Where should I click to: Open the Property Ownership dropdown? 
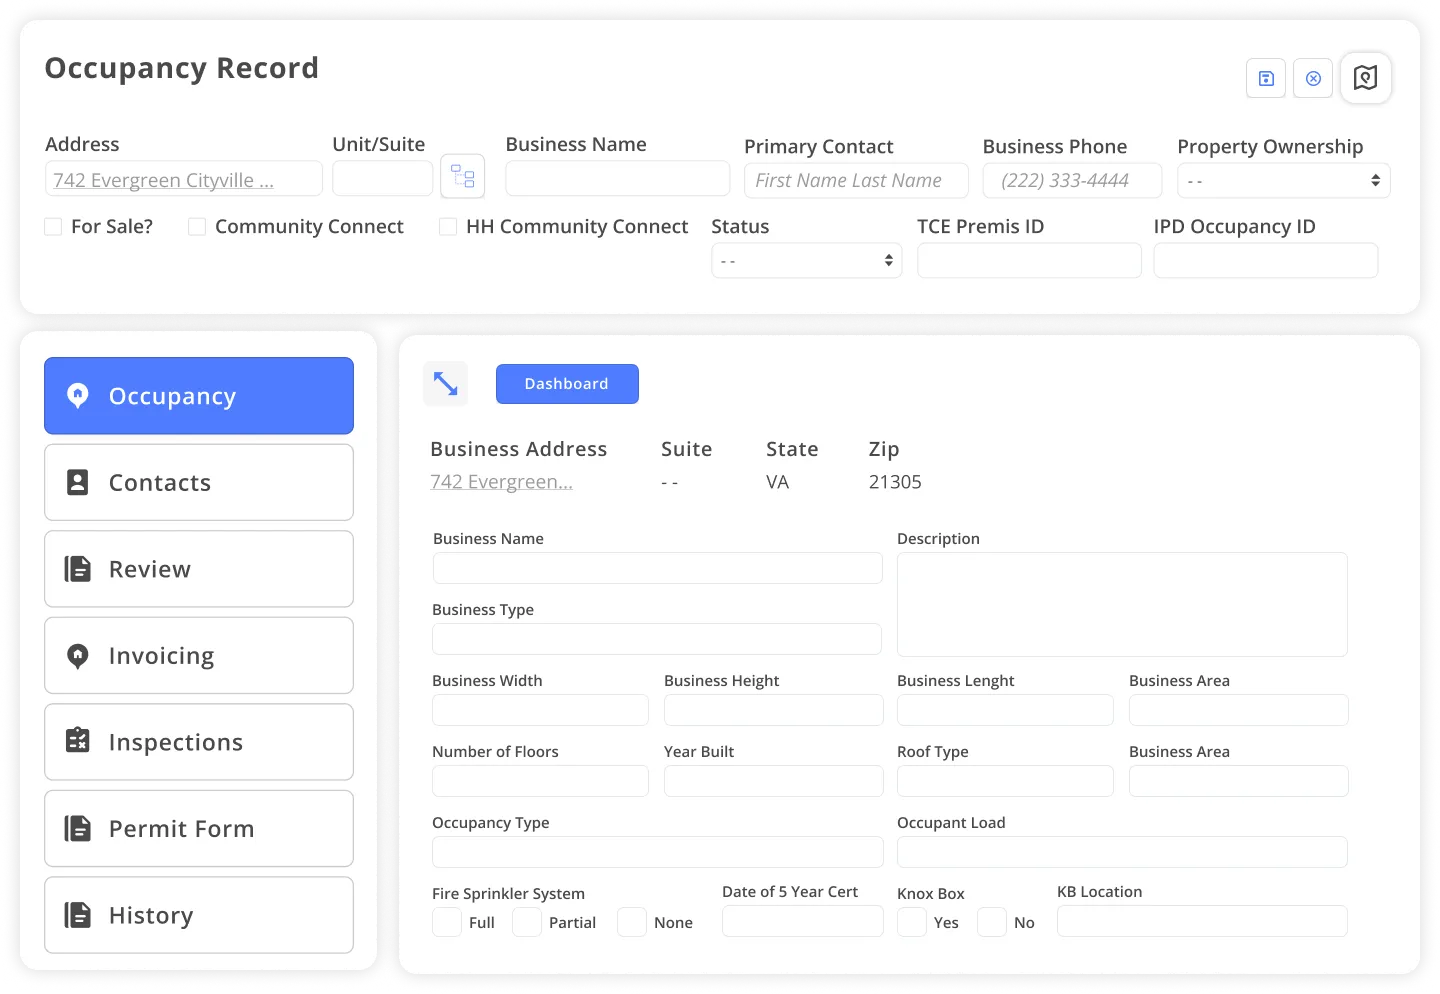pyautogui.click(x=1283, y=180)
